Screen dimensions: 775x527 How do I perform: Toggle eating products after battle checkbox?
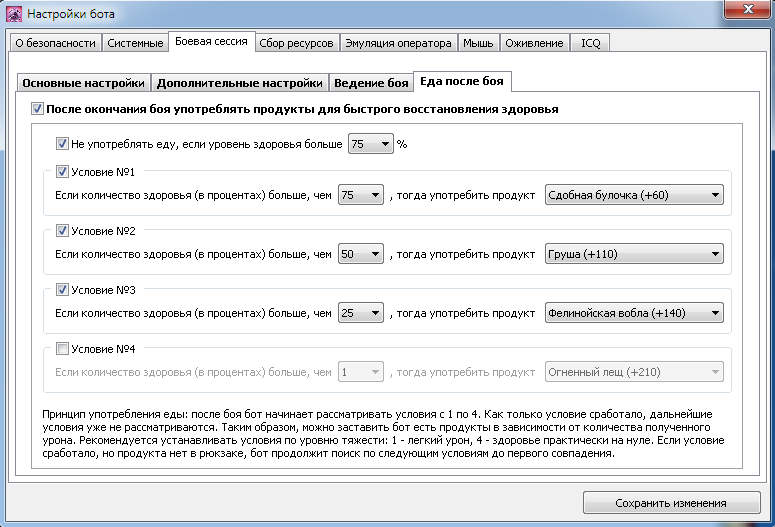pyautogui.click(x=37, y=108)
